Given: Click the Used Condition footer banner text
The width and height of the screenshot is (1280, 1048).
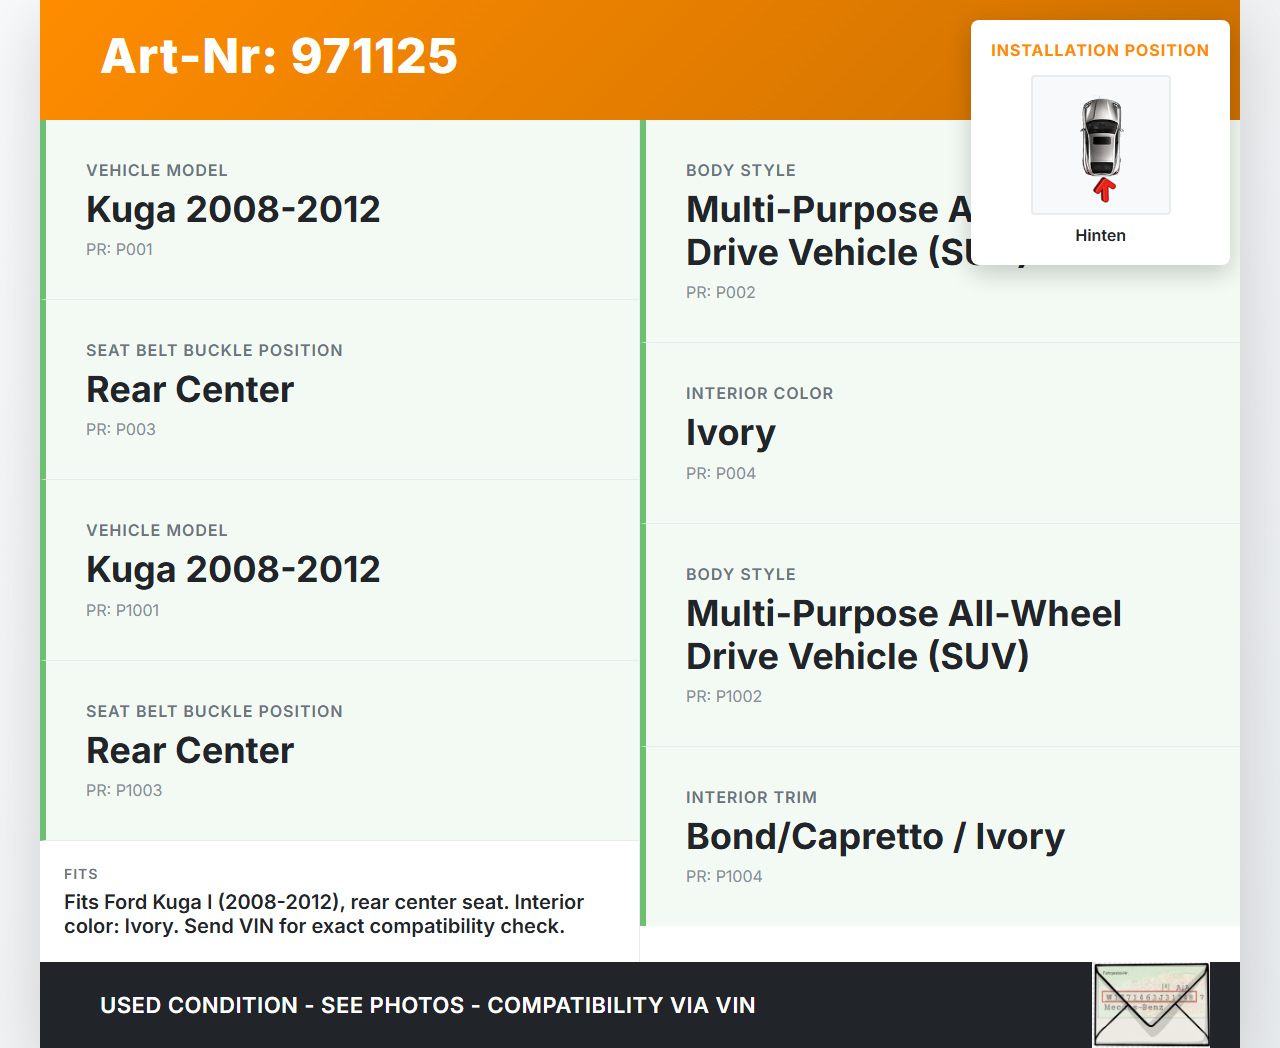Looking at the screenshot, I should [x=427, y=1006].
